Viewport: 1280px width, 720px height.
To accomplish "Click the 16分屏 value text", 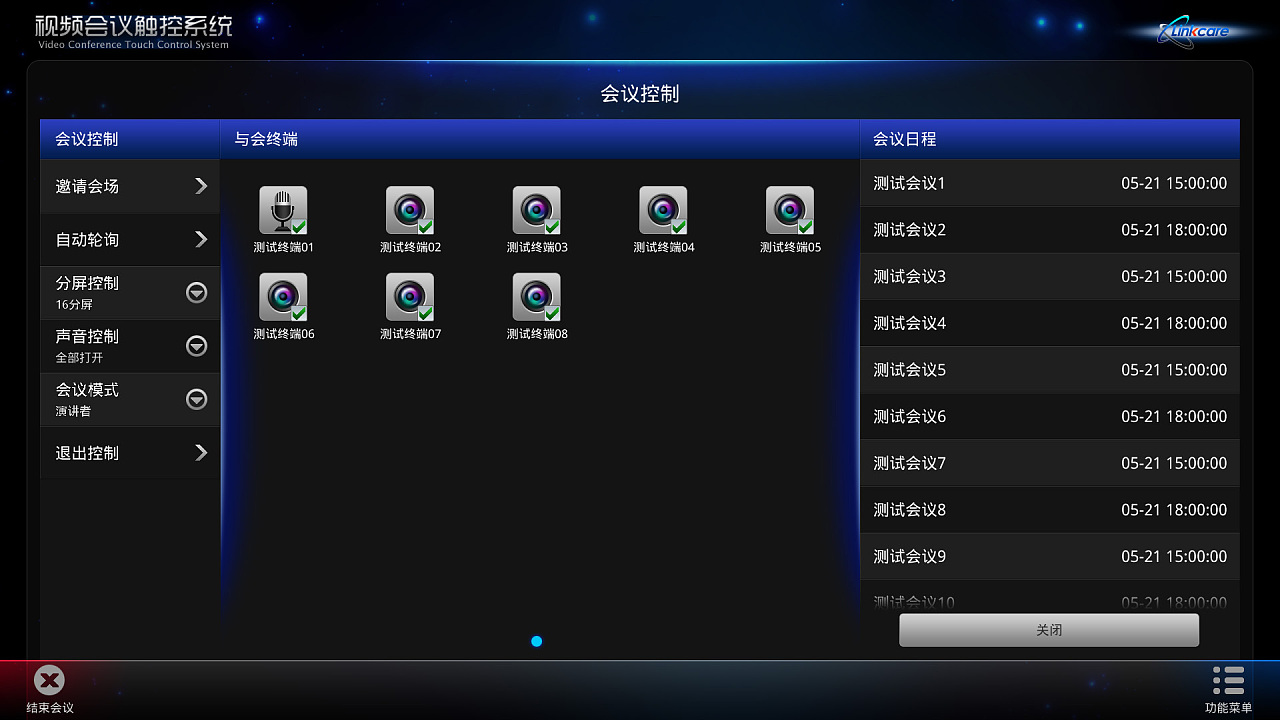I will (74, 305).
